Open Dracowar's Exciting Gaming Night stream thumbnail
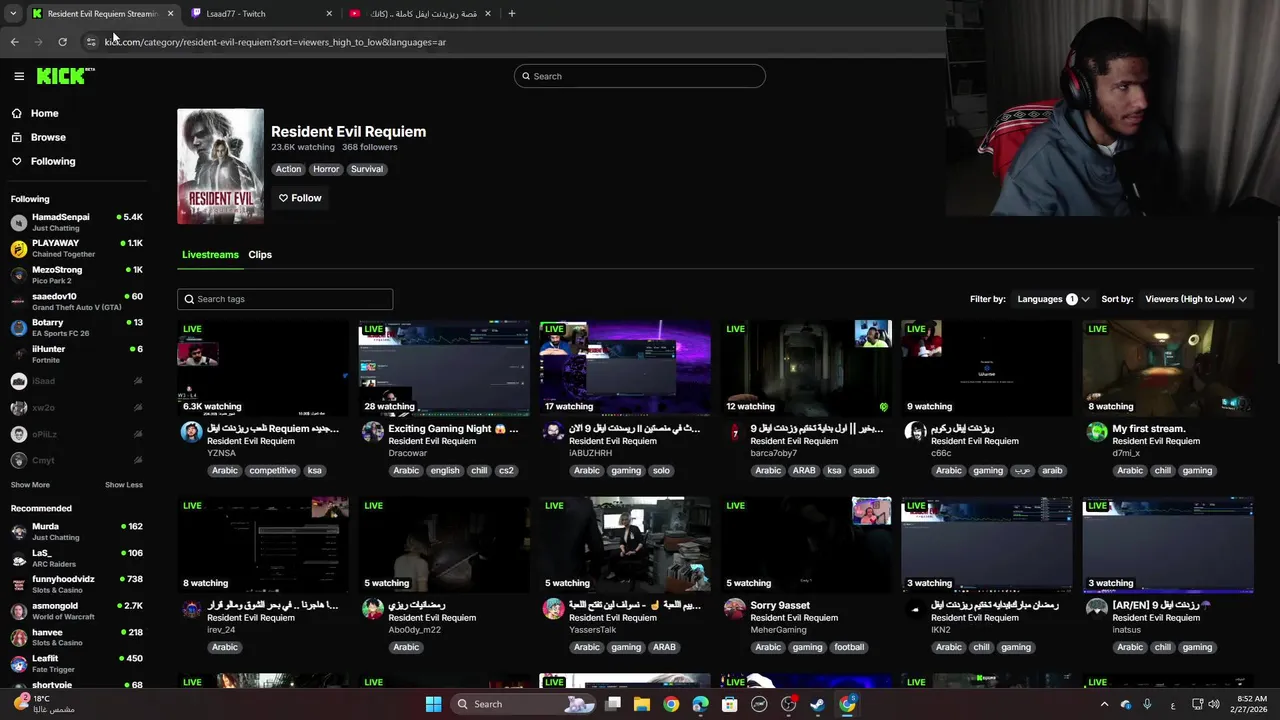1280x720 pixels. tap(444, 368)
